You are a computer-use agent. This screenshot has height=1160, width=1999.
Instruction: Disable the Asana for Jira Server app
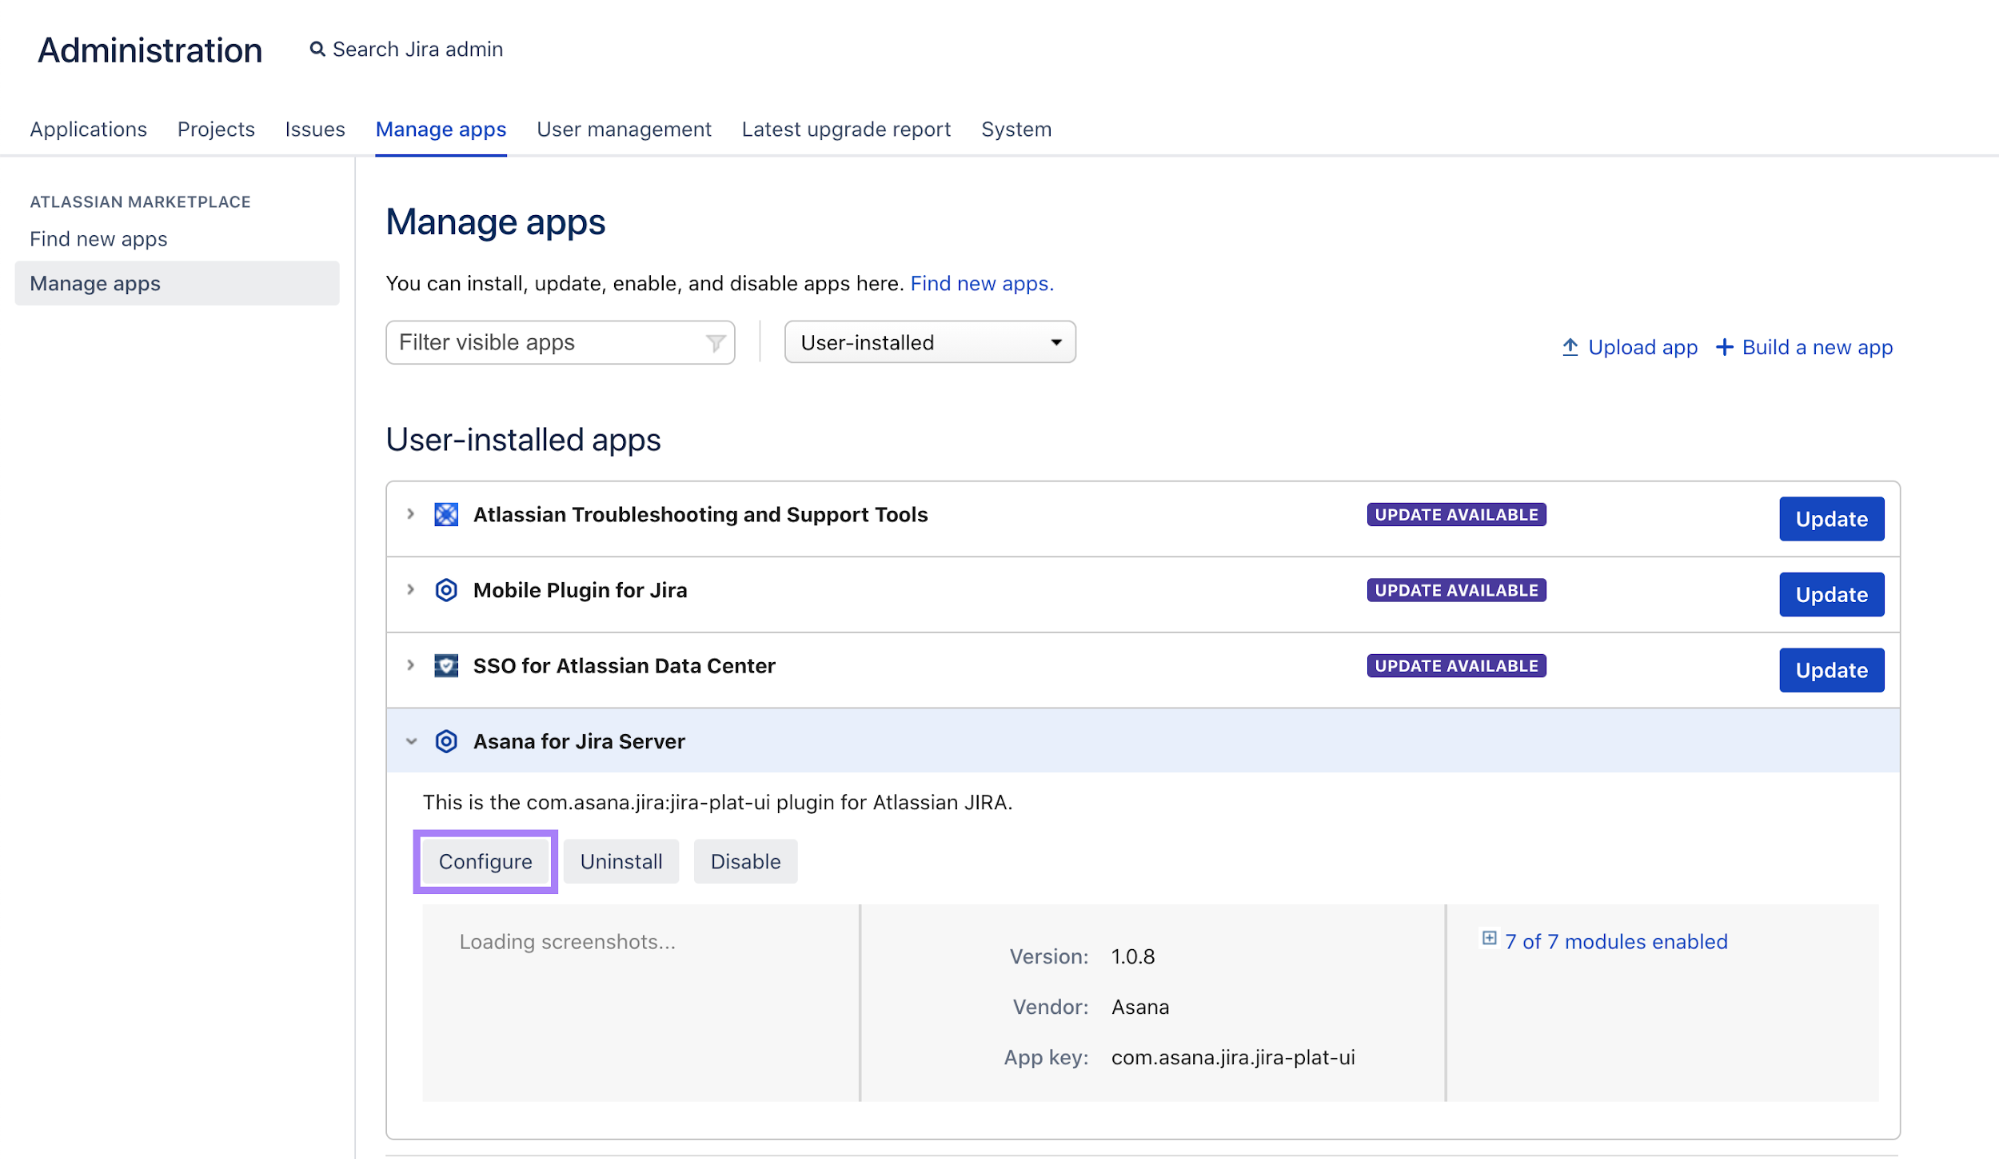point(745,862)
